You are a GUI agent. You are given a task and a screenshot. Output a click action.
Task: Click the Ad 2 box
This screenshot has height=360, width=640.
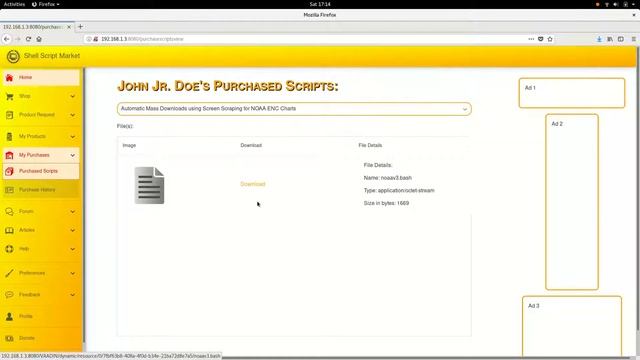pyautogui.click(x=572, y=202)
